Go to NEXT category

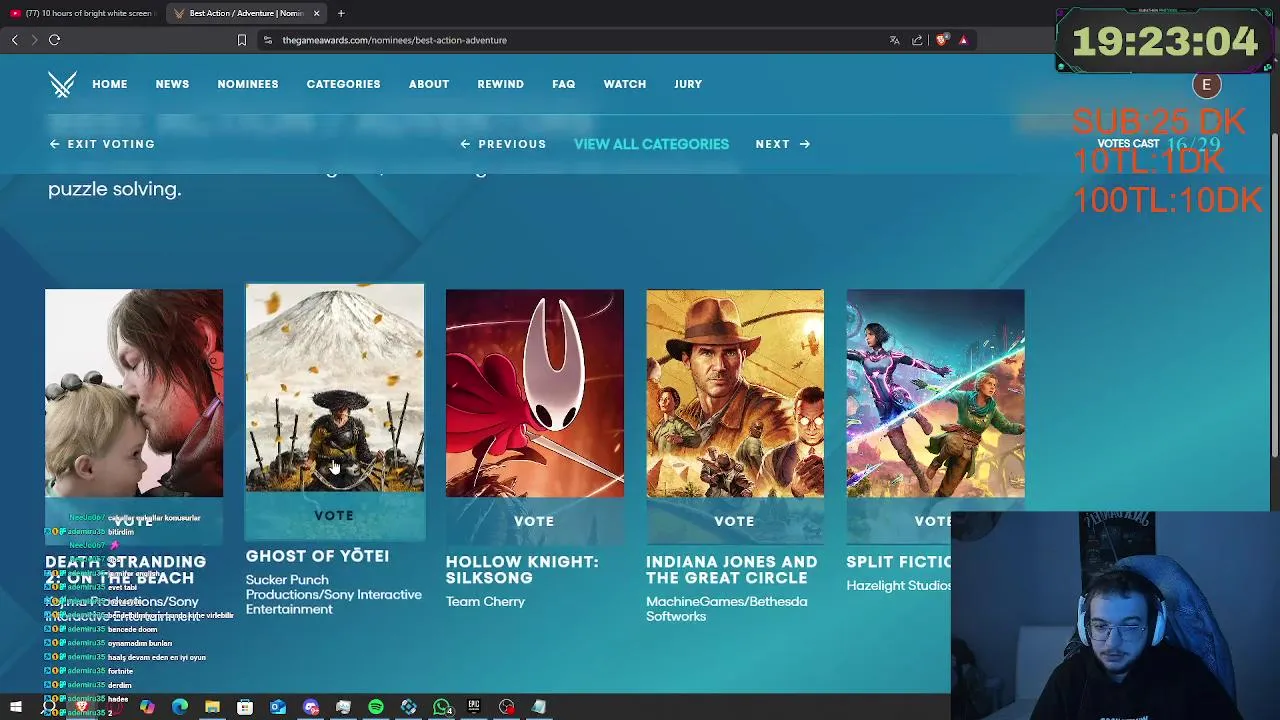tap(782, 144)
